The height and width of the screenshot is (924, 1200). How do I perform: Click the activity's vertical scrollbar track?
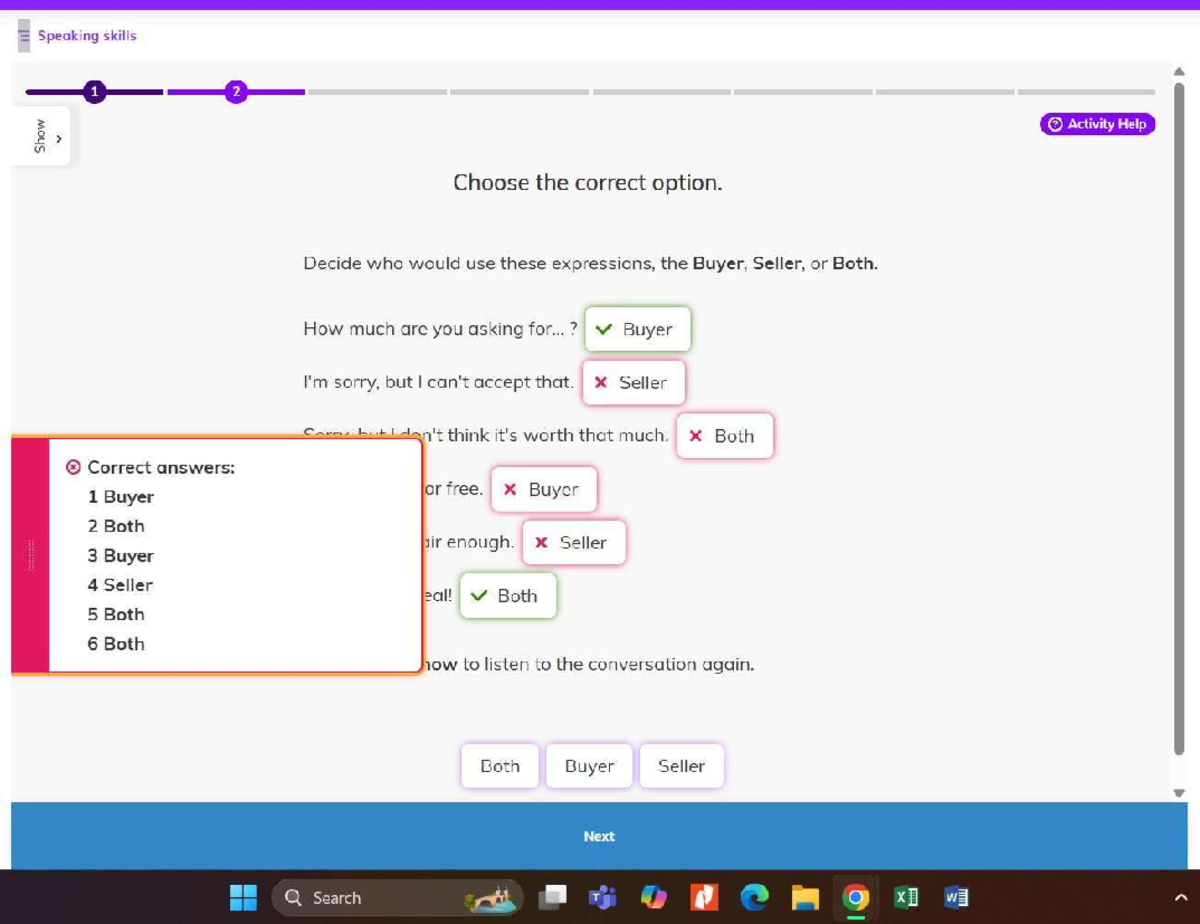(x=1179, y=420)
